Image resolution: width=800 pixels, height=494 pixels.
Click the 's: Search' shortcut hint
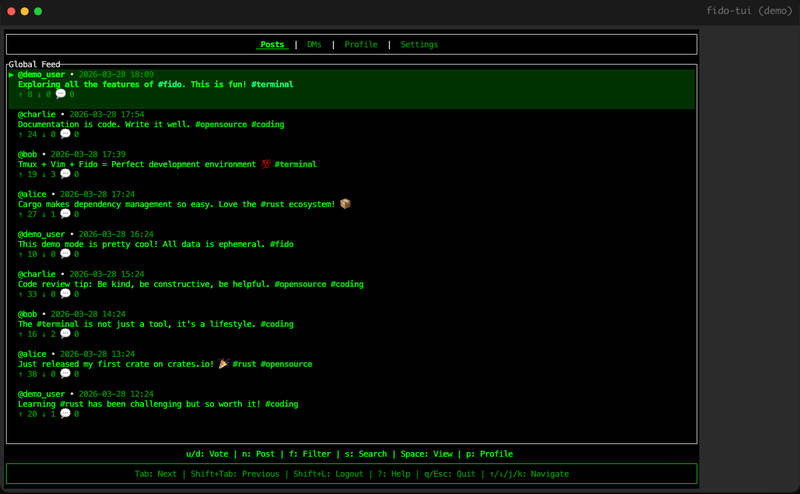coord(366,454)
